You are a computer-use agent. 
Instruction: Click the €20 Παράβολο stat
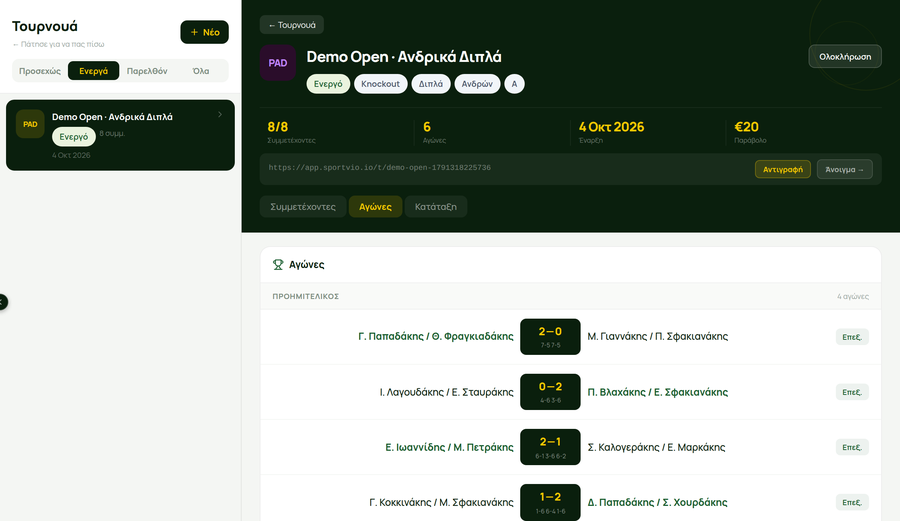click(750, 132)
